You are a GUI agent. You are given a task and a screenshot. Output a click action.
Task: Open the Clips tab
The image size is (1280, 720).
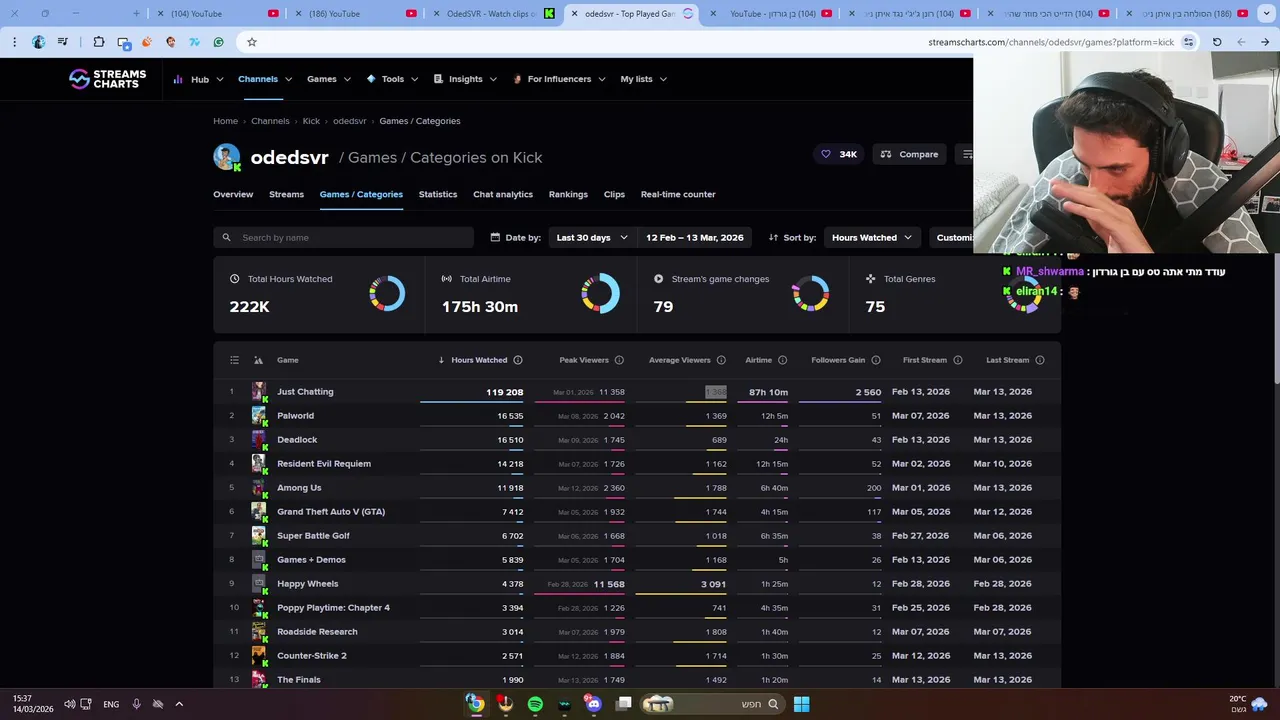pyautogui.click(x=614, y=194)
